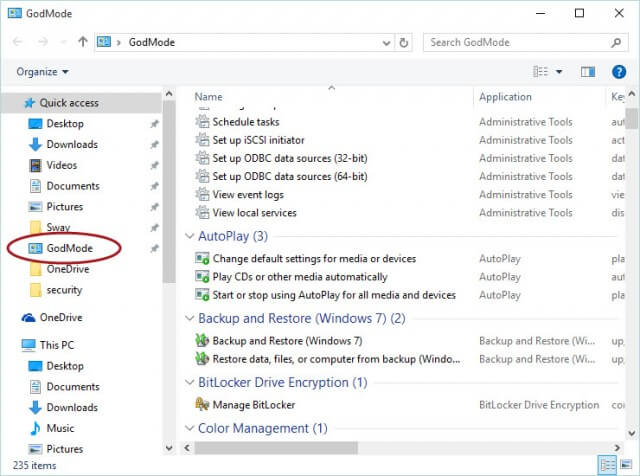The image size is (640, 476).
Task: Click the View local services icon
Action: 202,213
